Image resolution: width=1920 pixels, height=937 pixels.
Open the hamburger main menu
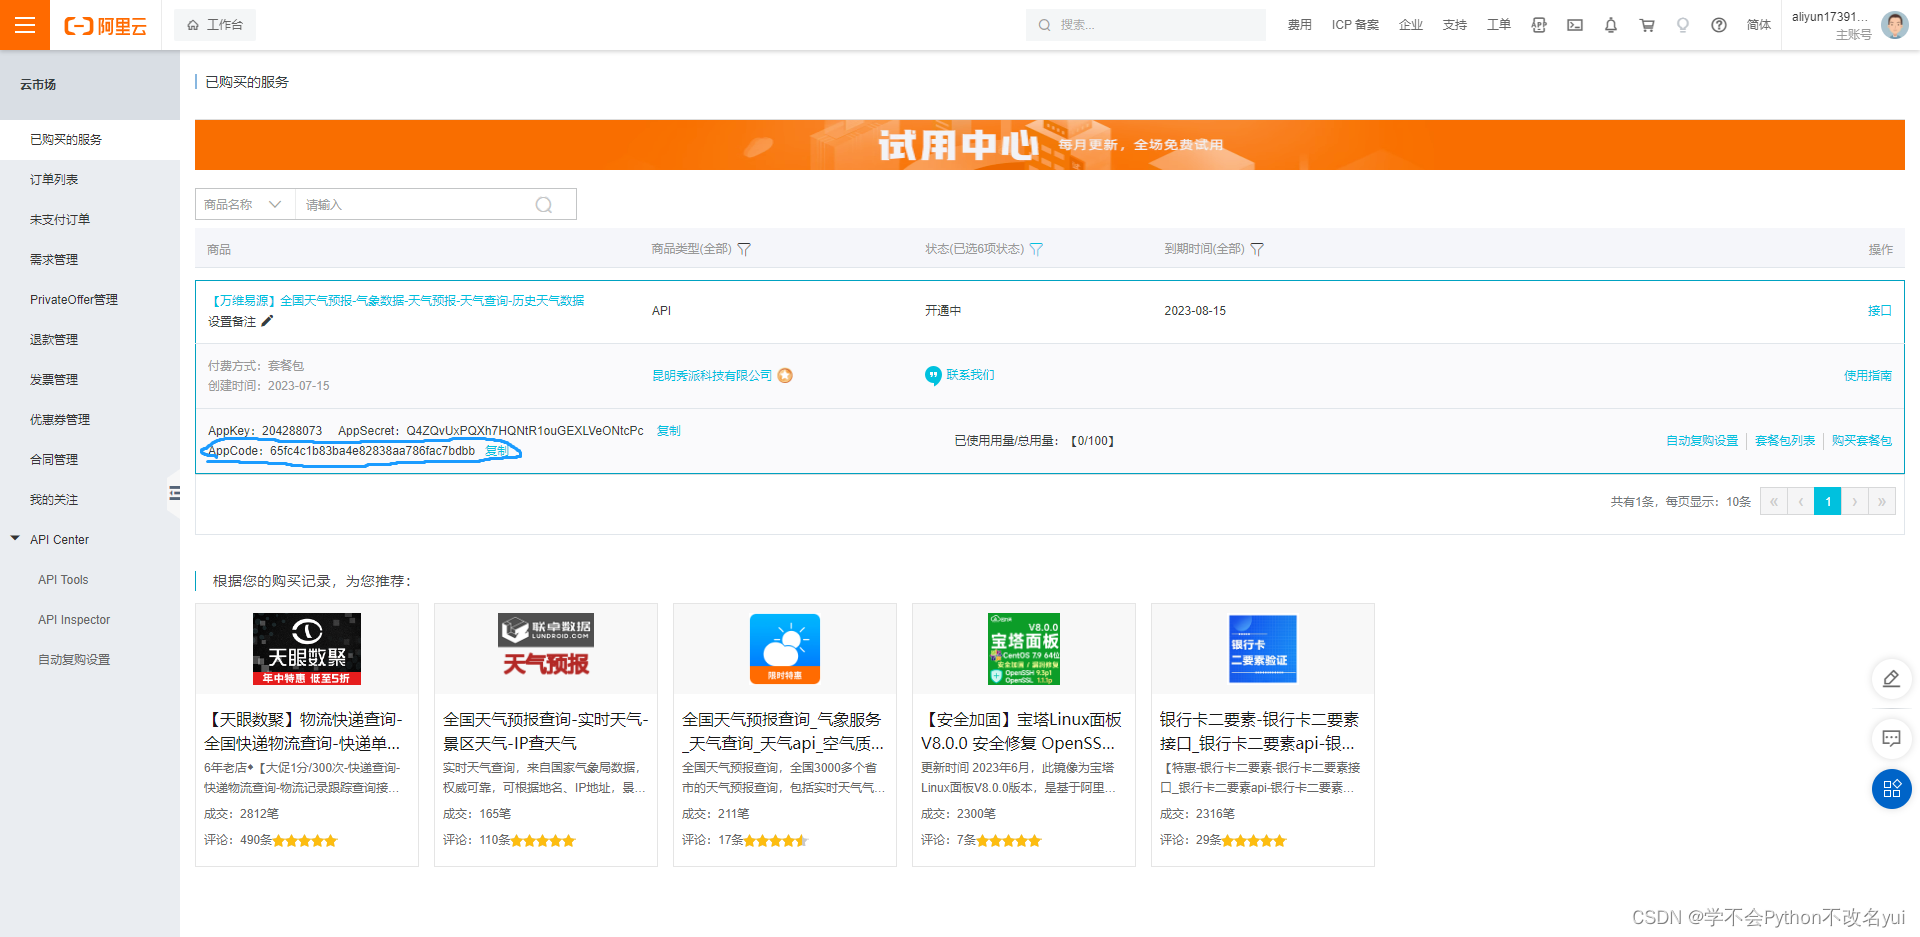[x=25, y=25]
